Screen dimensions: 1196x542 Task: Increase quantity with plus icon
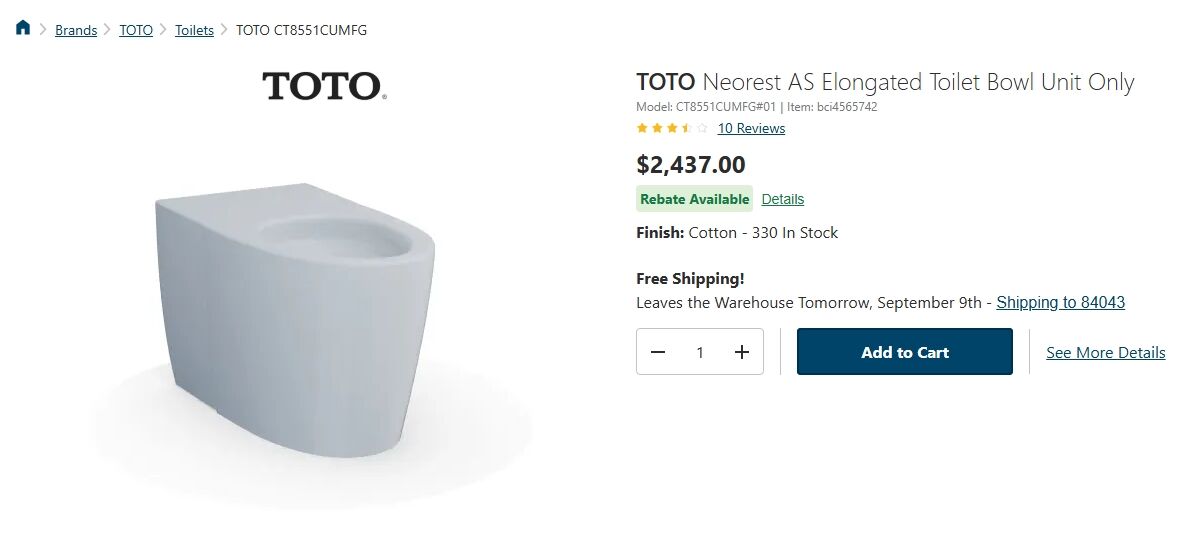[742, 352]
